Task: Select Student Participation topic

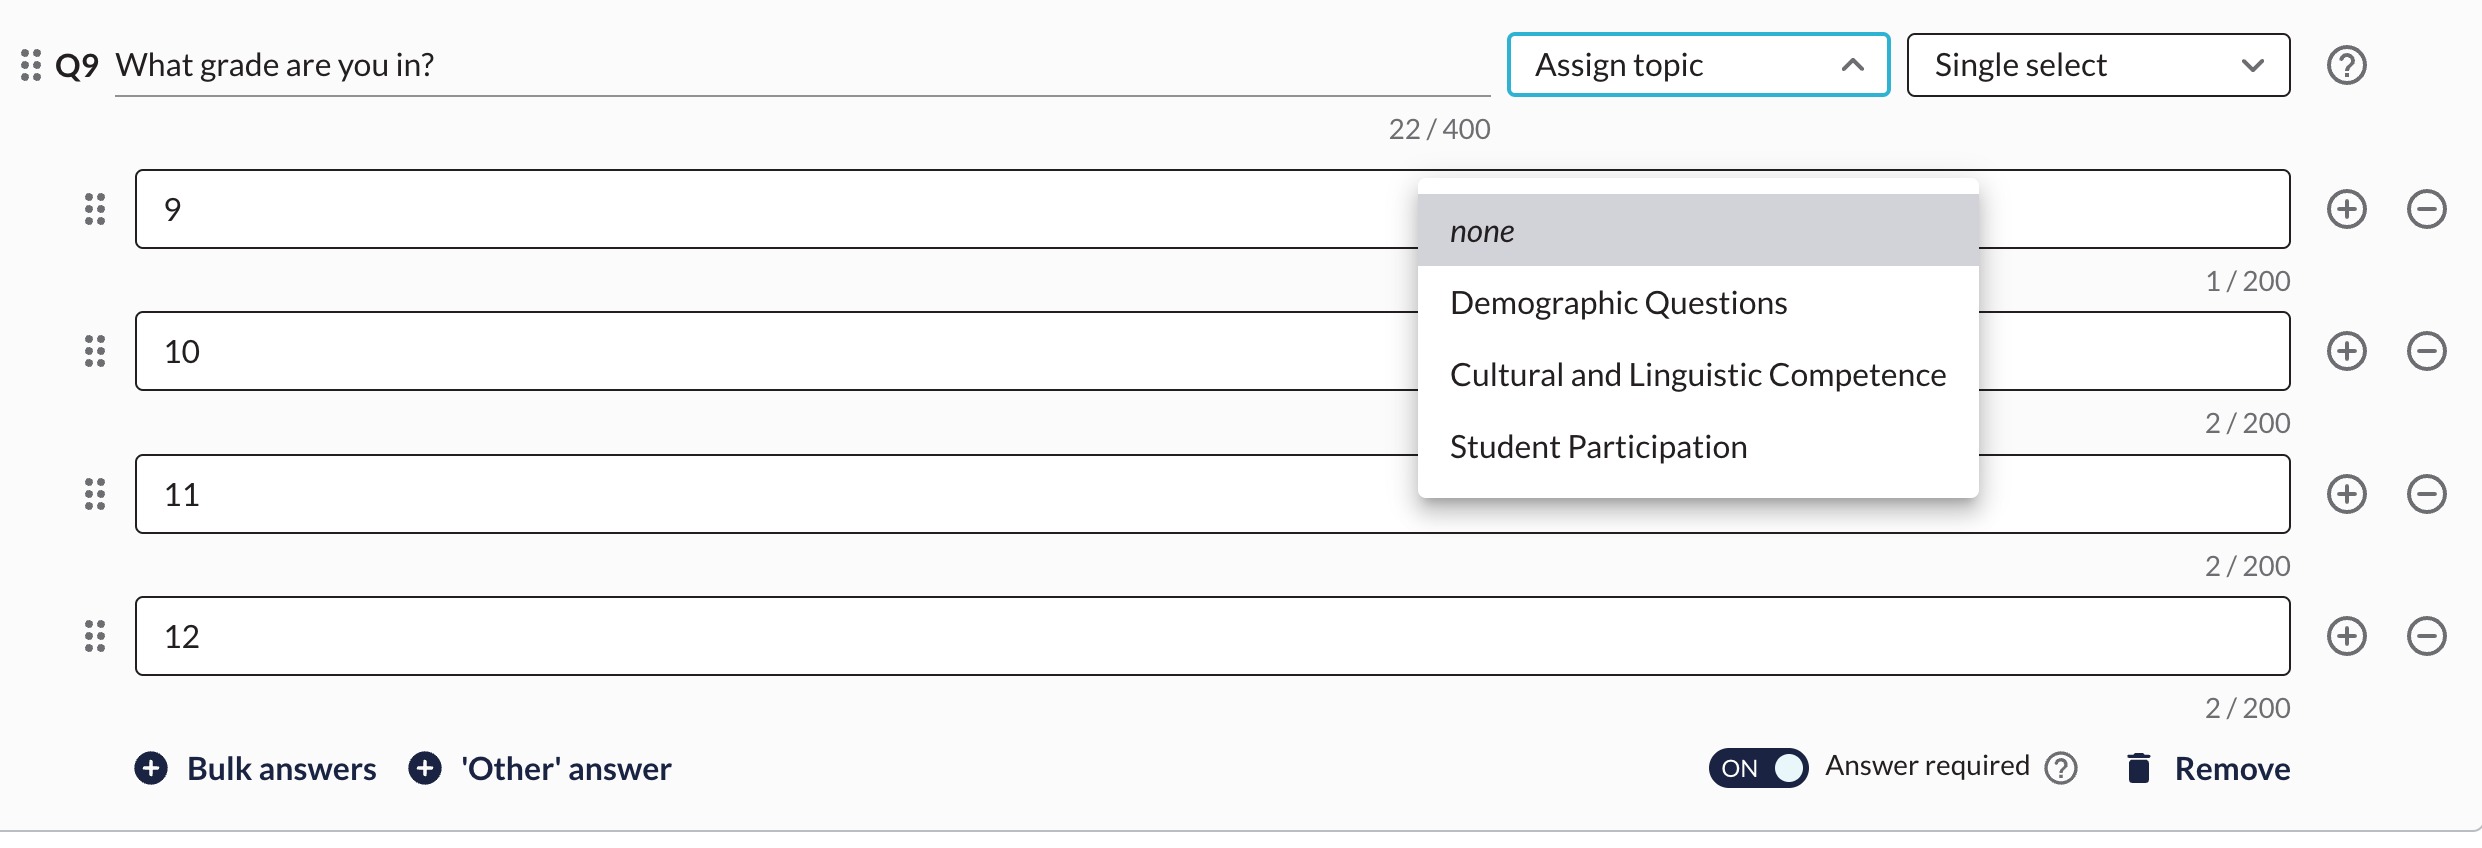Action: (x=1598, y=447)
